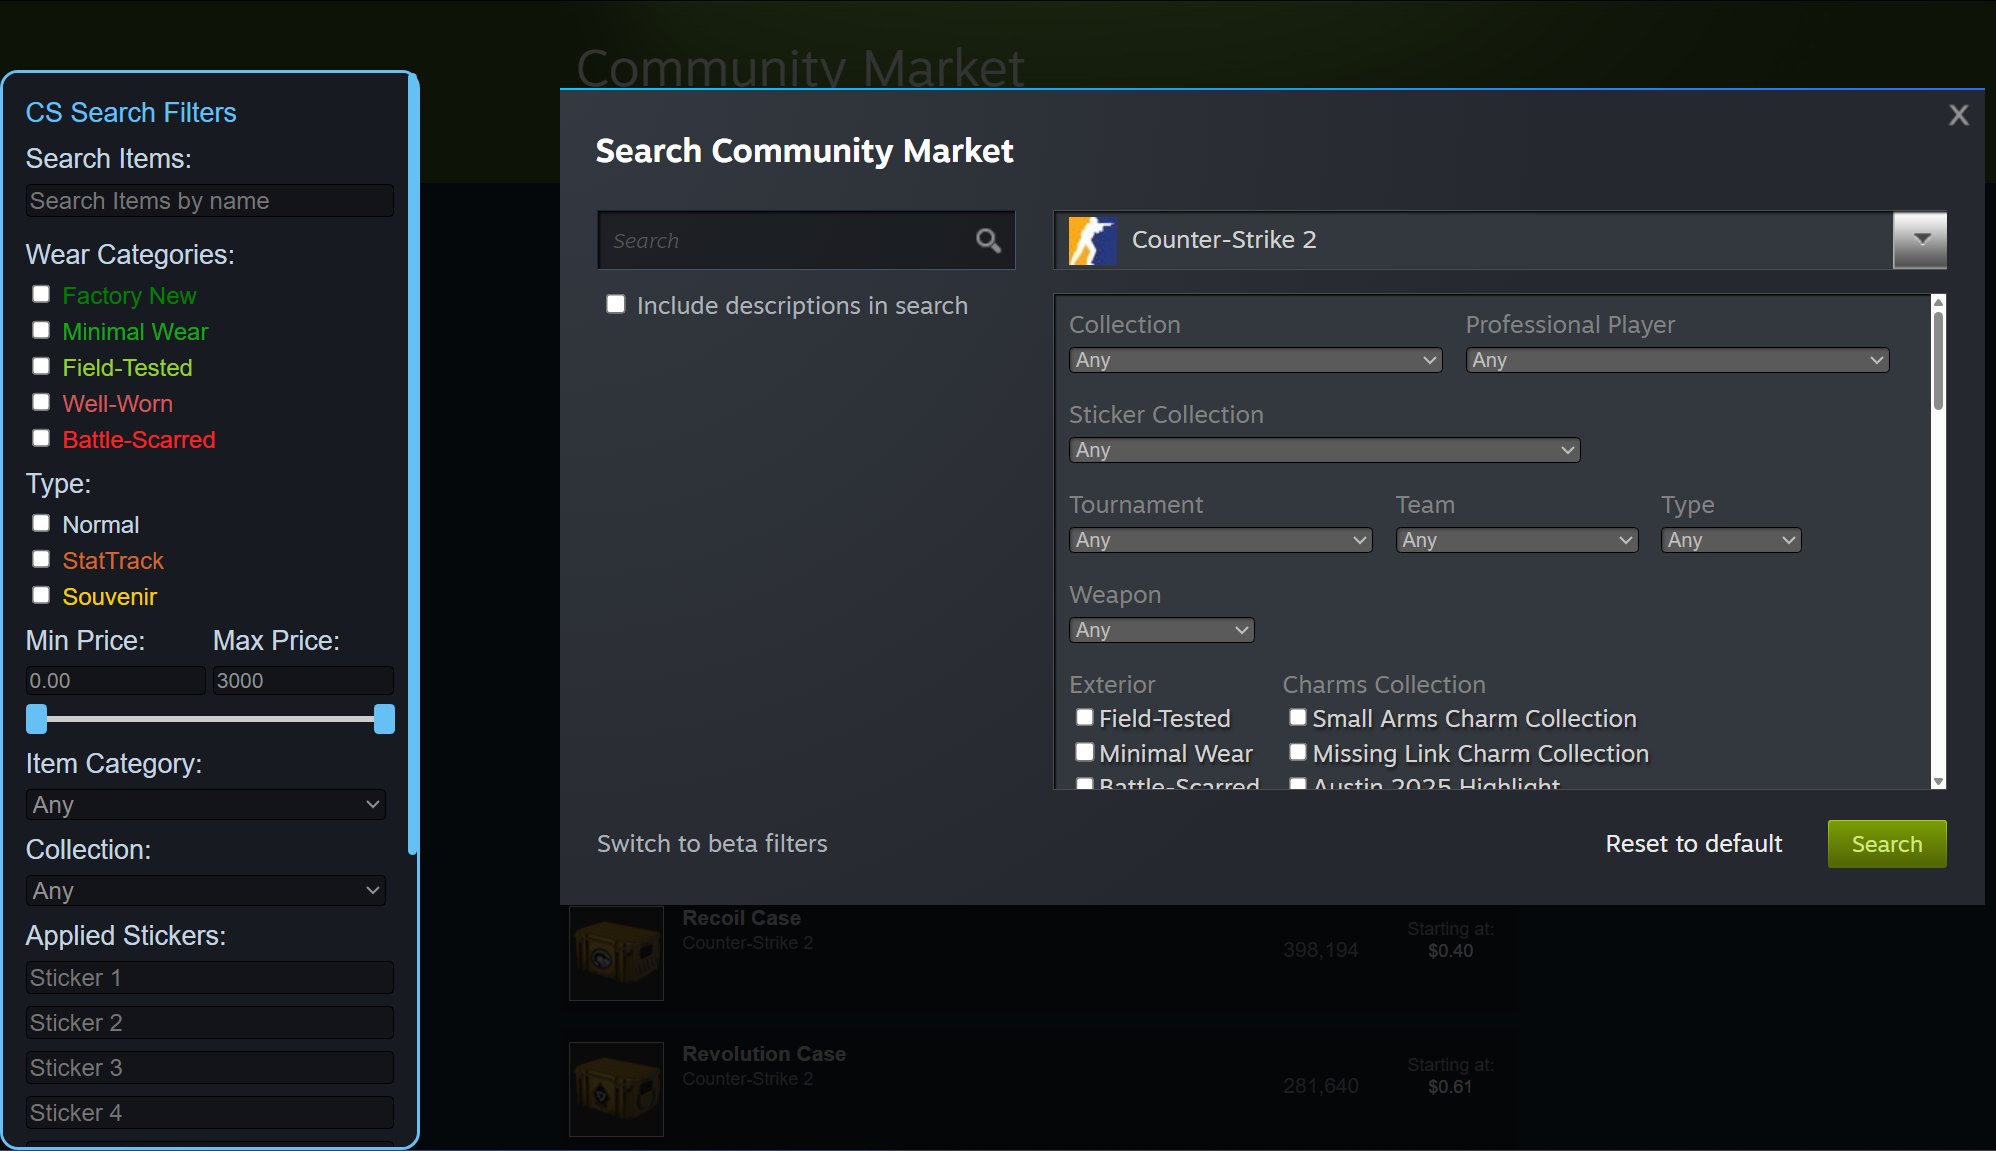Click Switch to beta filters link

coord(712,844)
